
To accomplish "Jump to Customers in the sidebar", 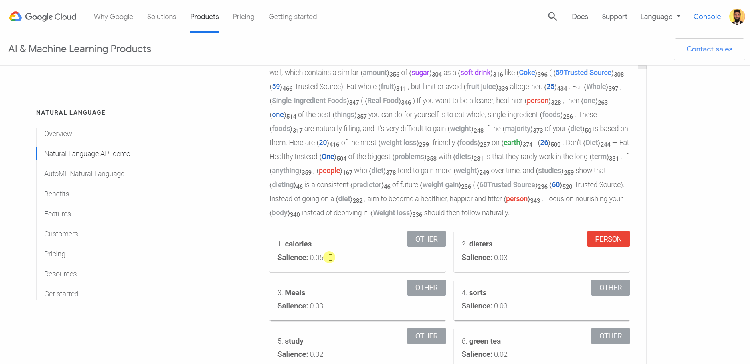I will pyautogui.click(x=61, y=234).
